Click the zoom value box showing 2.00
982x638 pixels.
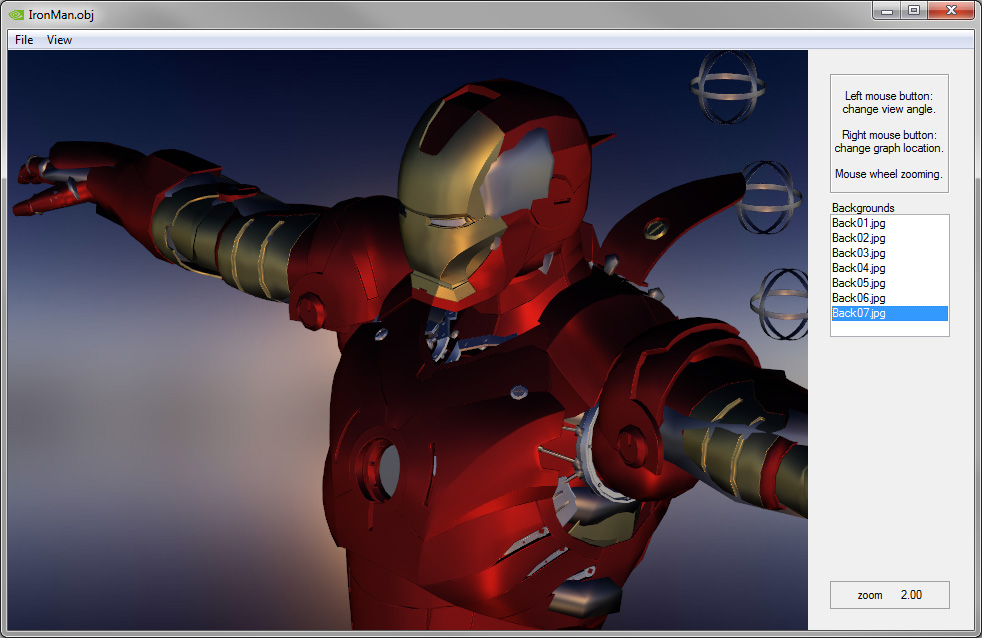(889, 594)
